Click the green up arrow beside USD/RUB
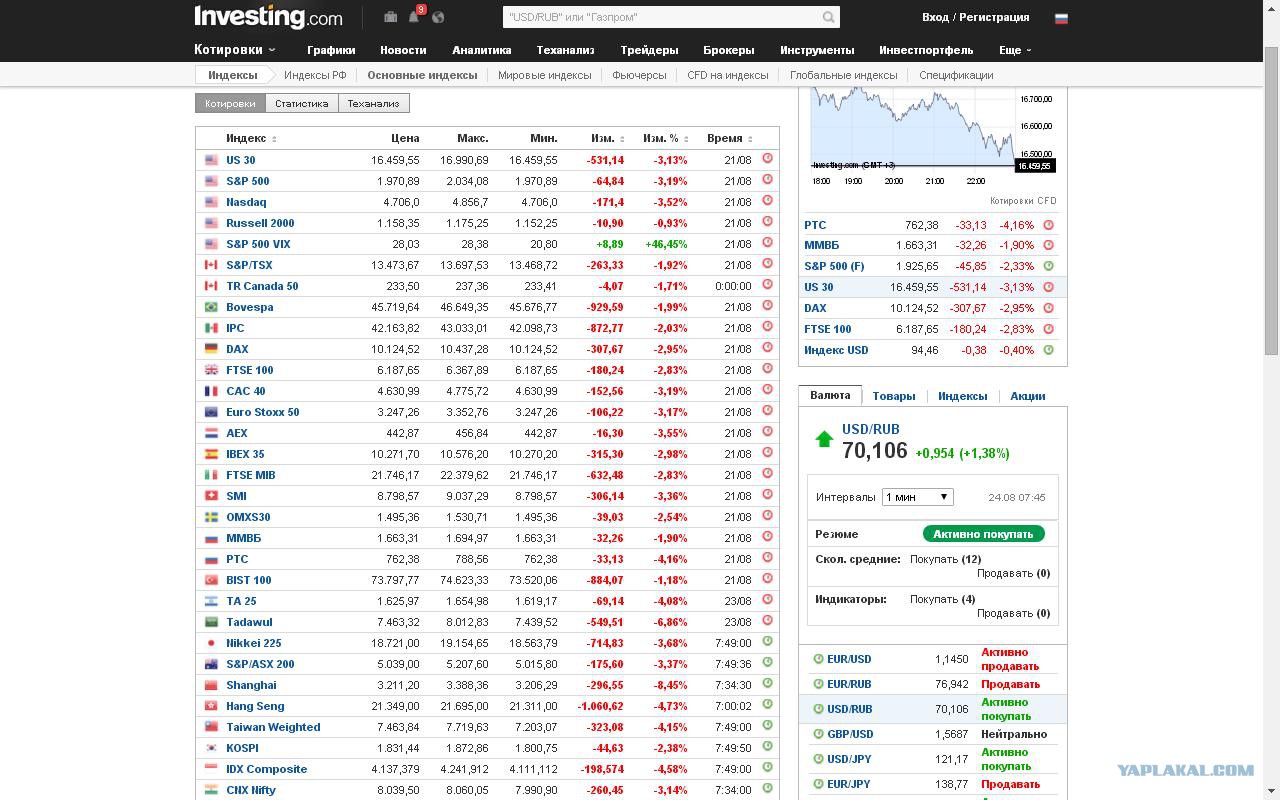Screen dimensions: 1280x800 click(824, 439)
